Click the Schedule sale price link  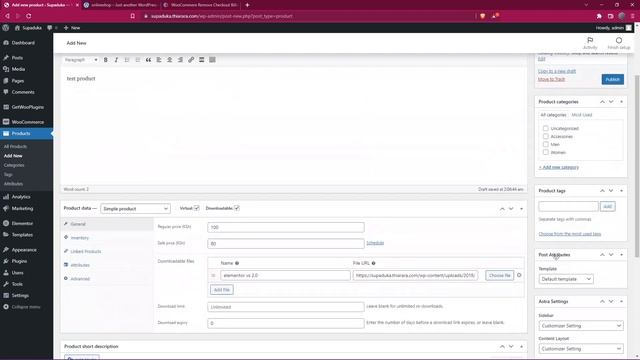375,243
